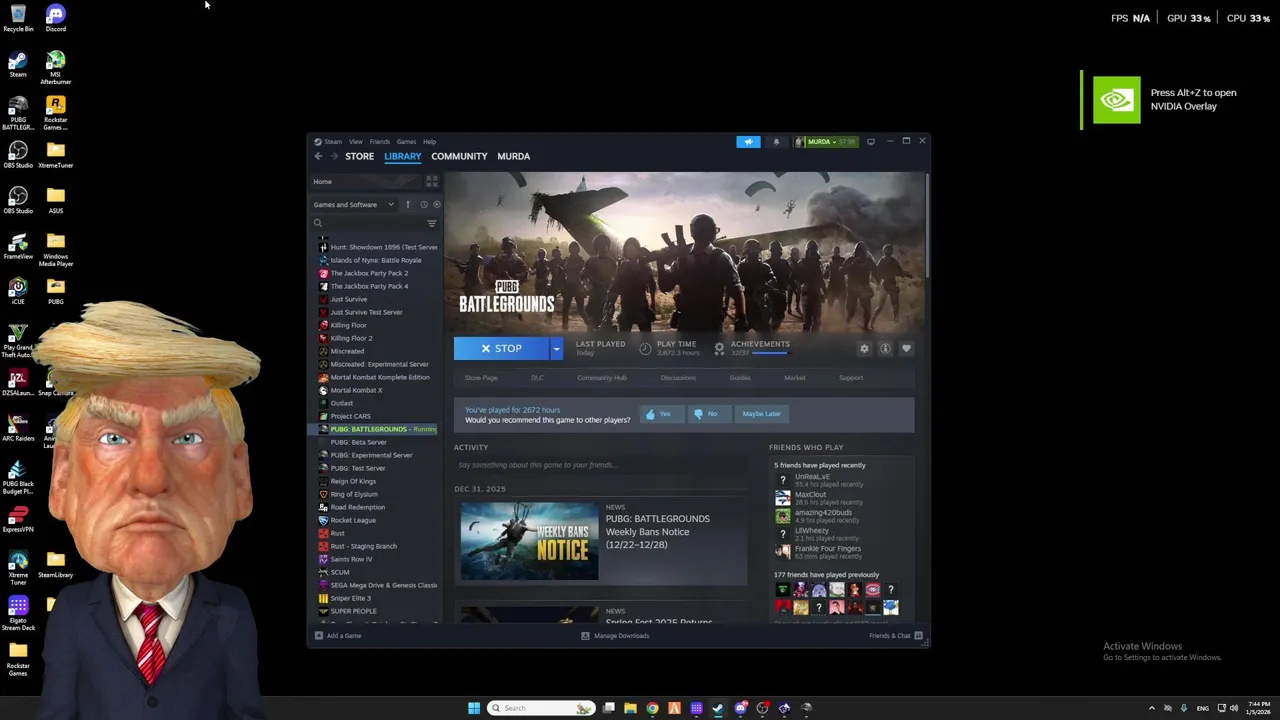The width and height of the screenshot is (1280, 720).
Task: Go back with the Steam back arrow
Action: [318, 156]
